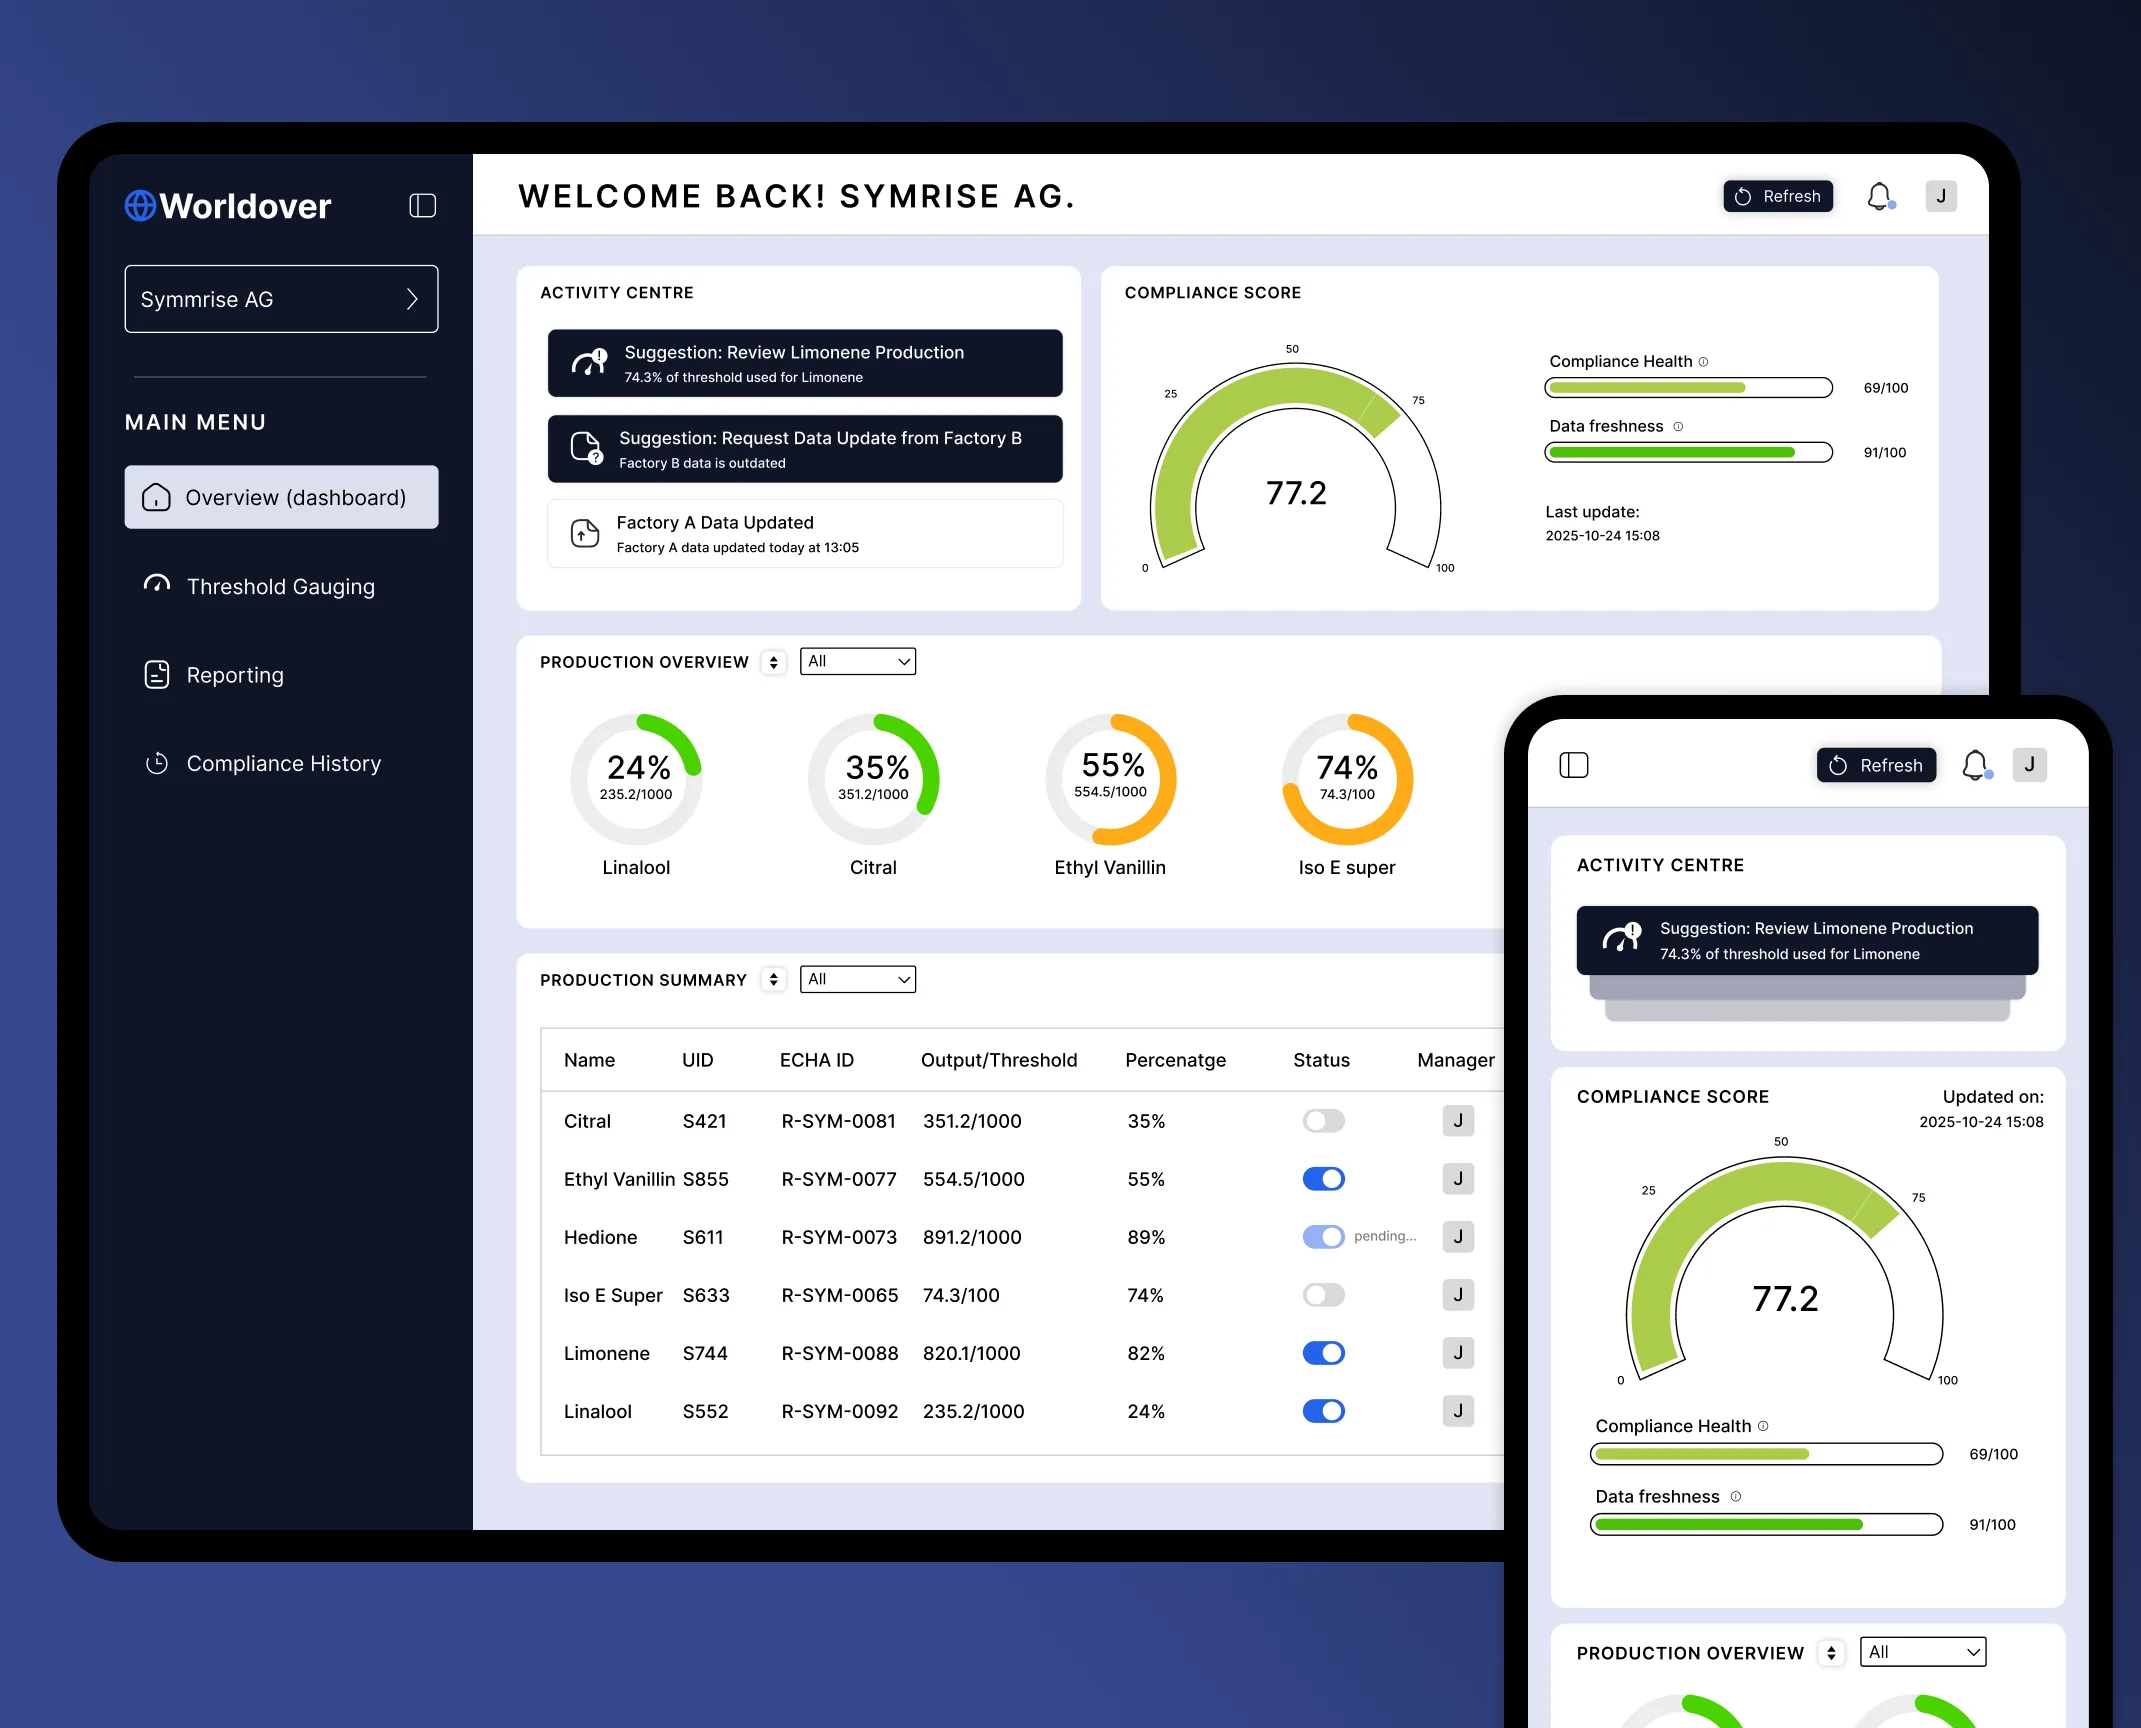Collapse sidebar using tablet panel icon
Image resolution: width=2141 pixels, height=1728 pixels.
point(423,206)
